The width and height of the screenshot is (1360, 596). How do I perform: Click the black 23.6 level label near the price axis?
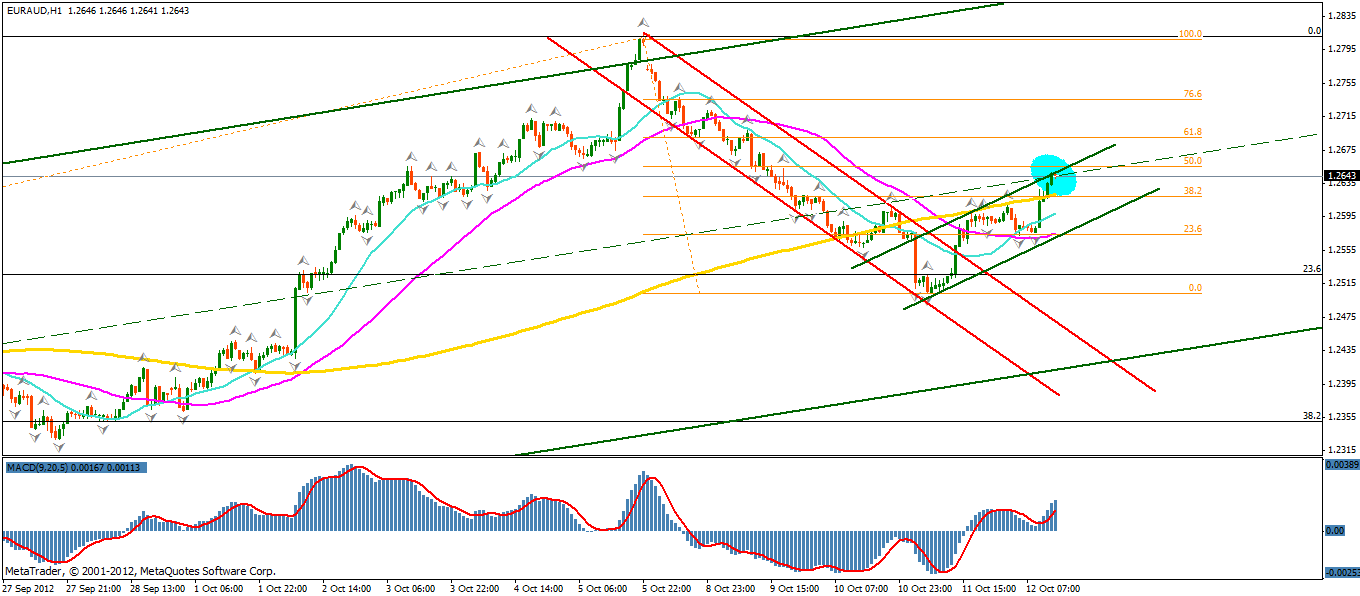[1312, 269]
